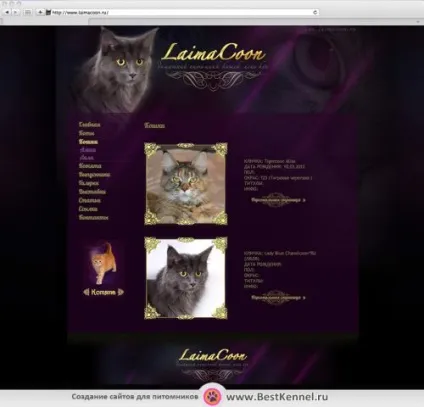Click the plus add-bookmark button
424x407 pixels.
click(x=40, y=12)
